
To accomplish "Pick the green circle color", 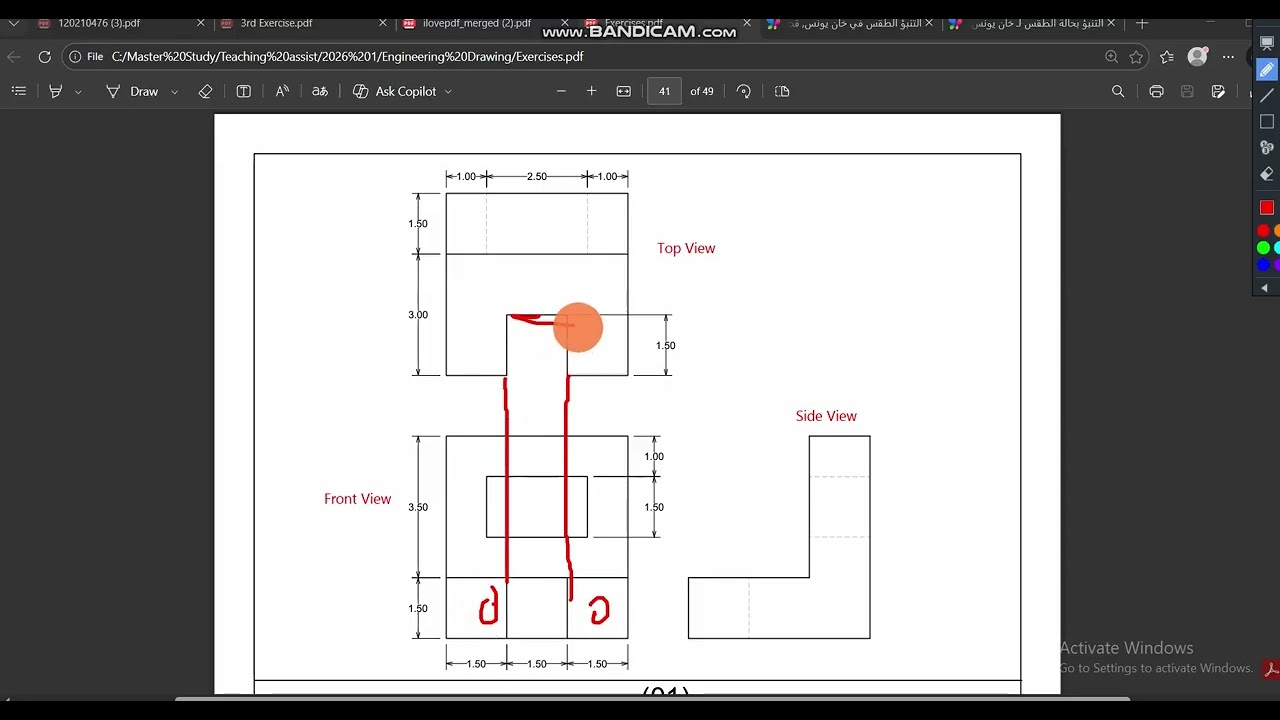I will pos(1263,248).
